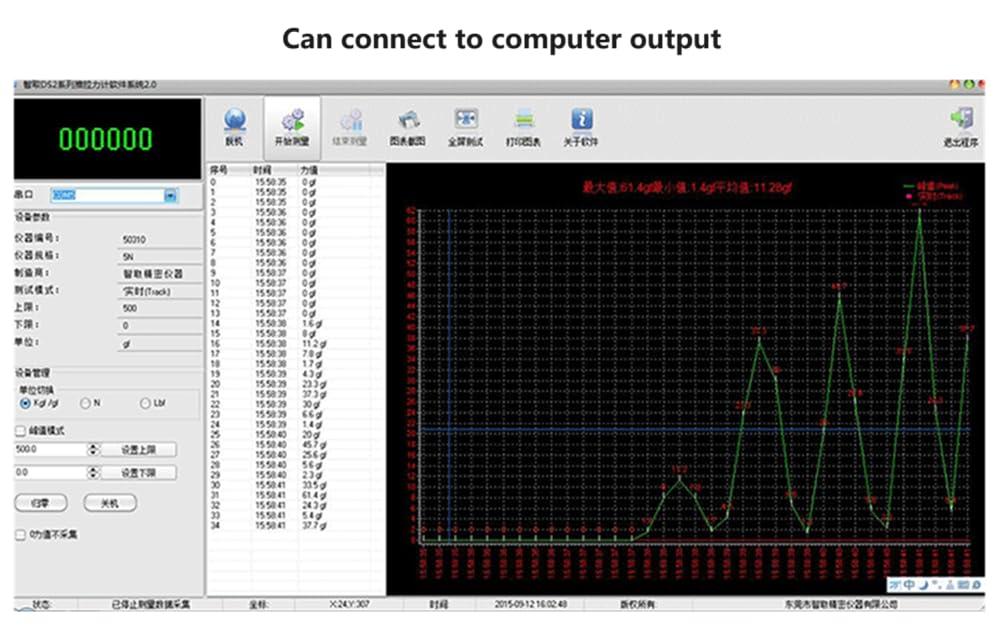
Task: Click the Print Chart (打印图表) printer icon
Action: [x=523, y=121]
